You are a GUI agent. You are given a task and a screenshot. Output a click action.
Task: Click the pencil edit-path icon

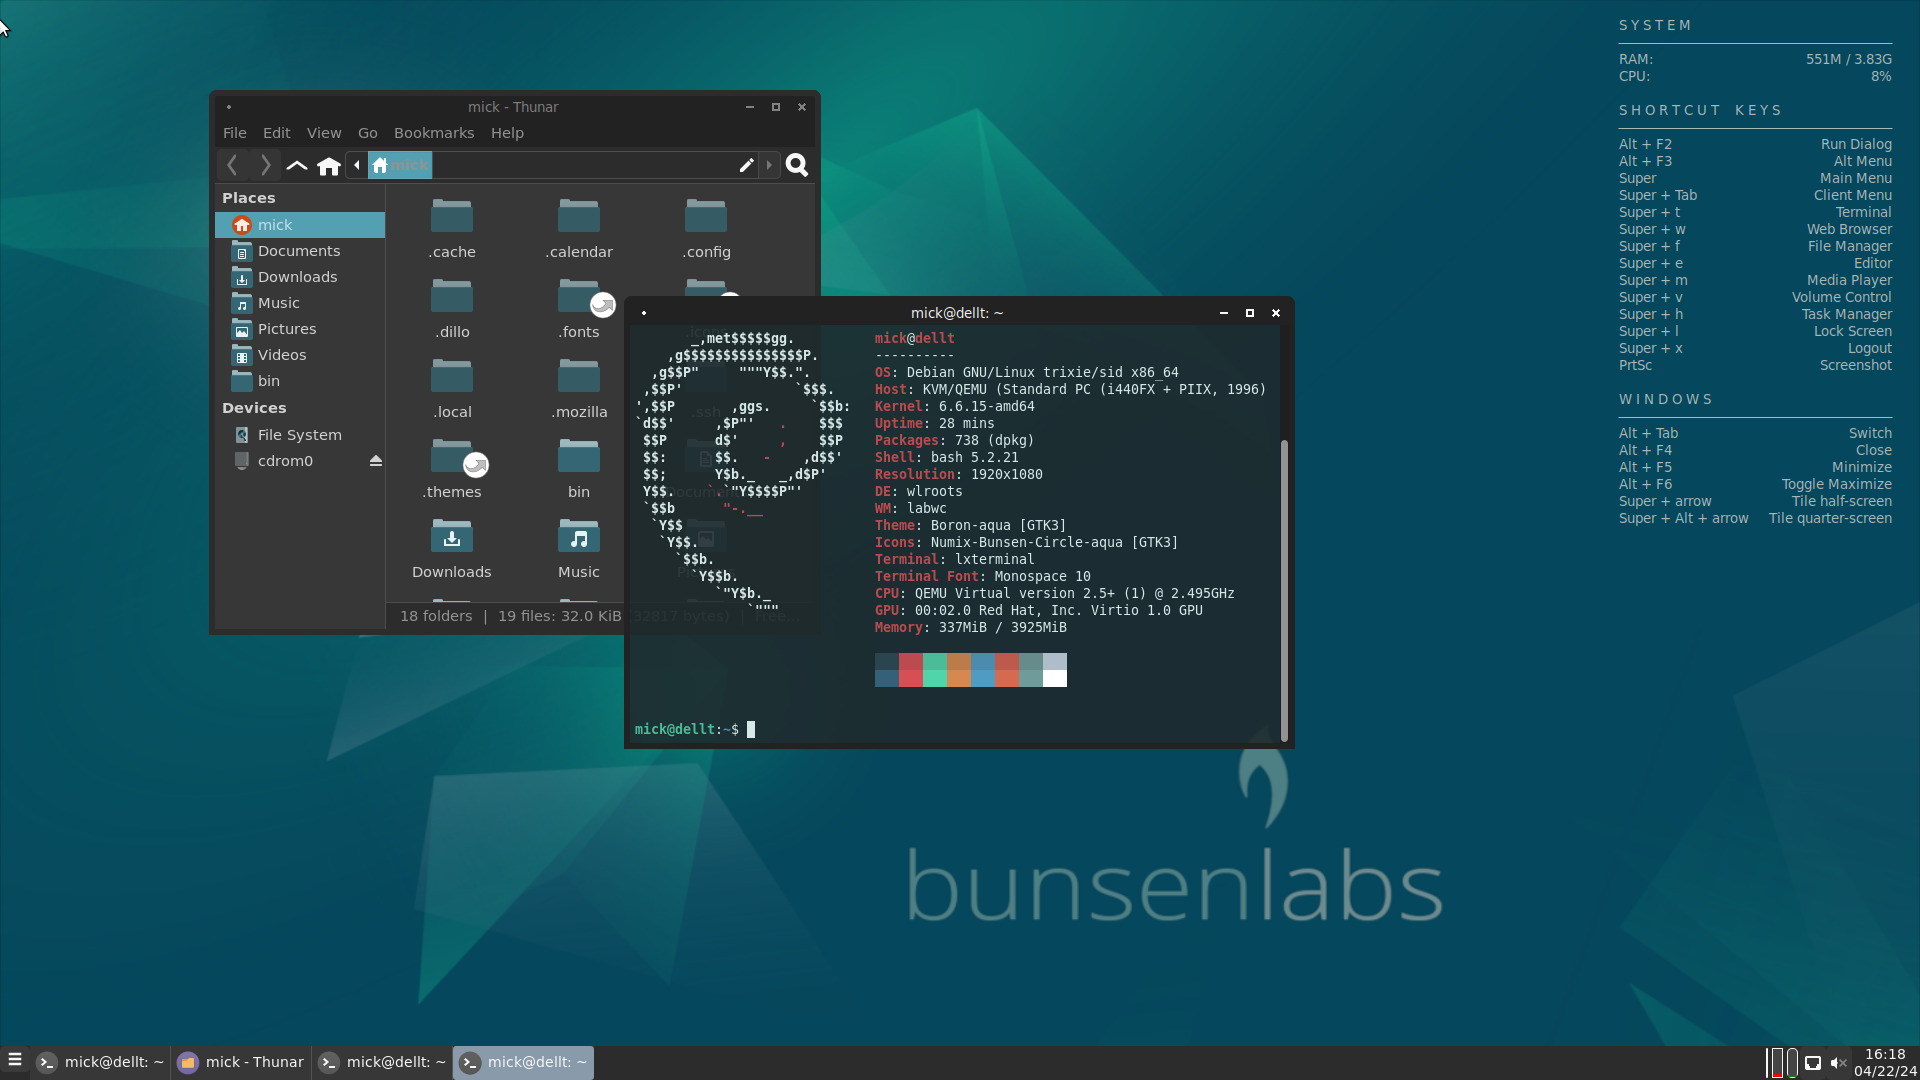[x=746, y=166]
